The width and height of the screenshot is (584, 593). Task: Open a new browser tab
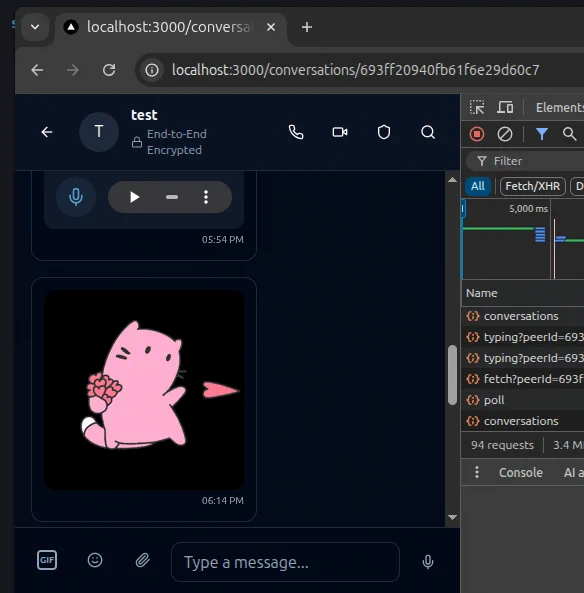pyautogui.click(x=307, y=27)
